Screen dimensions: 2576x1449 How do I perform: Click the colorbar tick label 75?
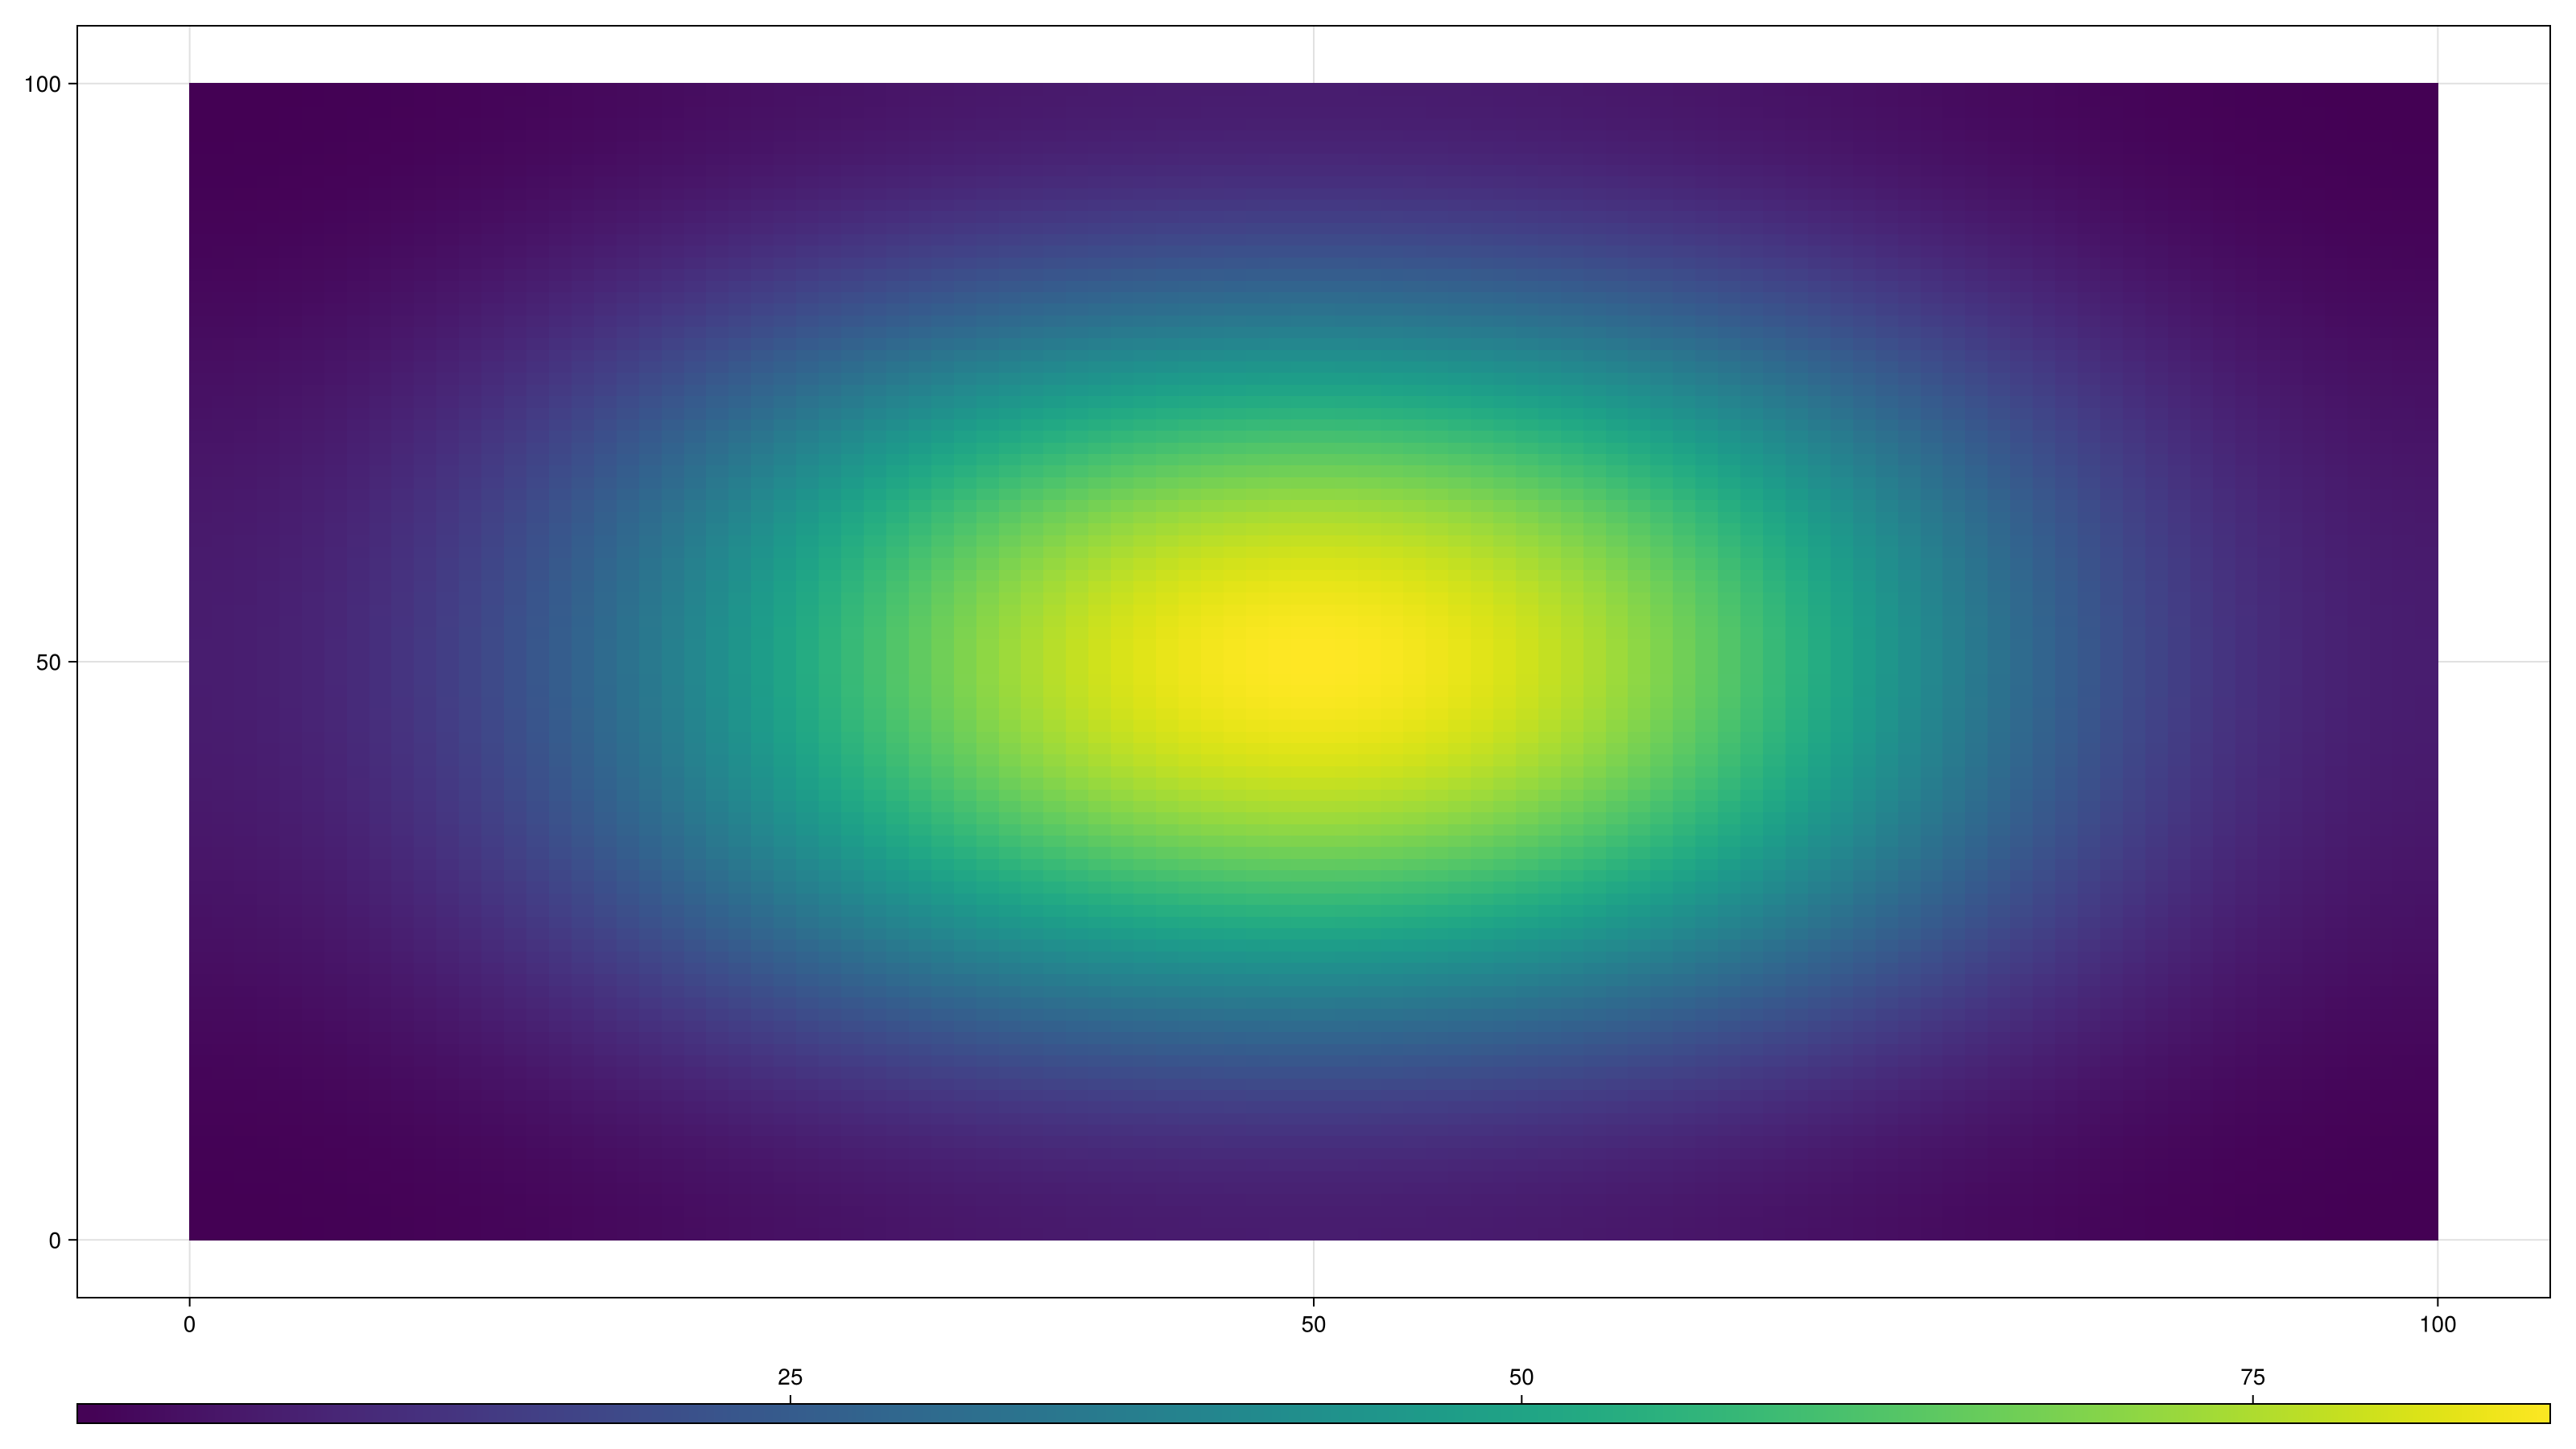click(2253, 1378)
